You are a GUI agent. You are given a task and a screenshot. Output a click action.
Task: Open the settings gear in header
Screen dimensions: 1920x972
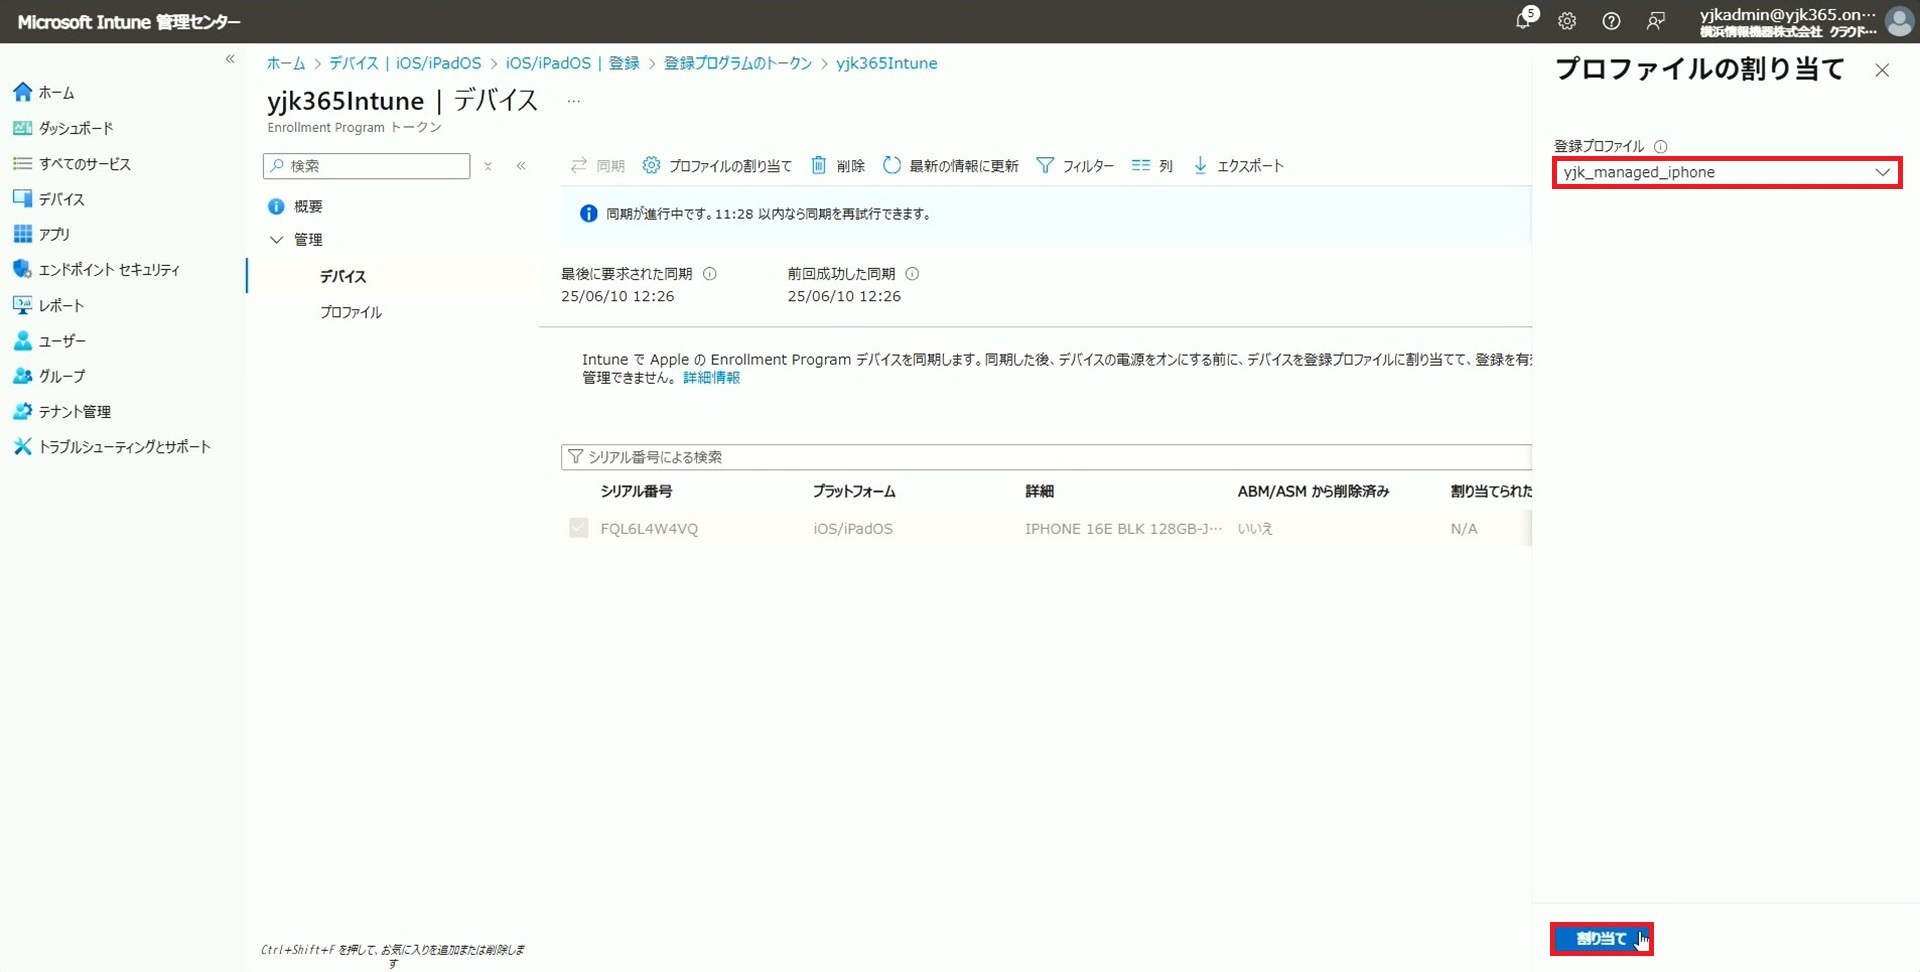[1567, 21]
